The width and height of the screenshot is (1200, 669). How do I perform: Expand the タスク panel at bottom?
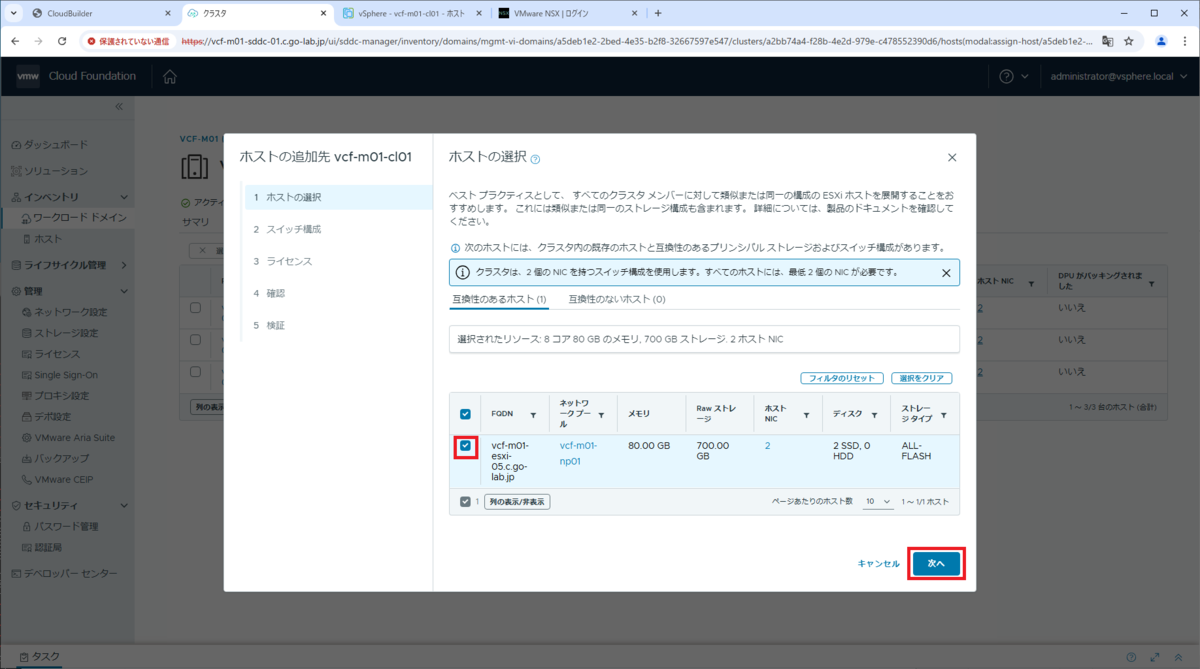pyautogui.click(x=38, y=656)
